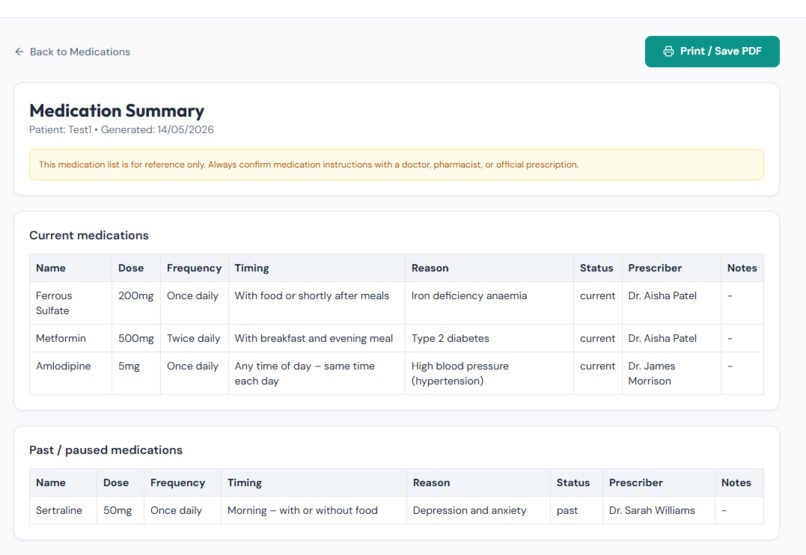Click 'With food or shortly after meals' cell
This screenshot has height=555, width=806.
pyautogui.click(x=317, y=303)
